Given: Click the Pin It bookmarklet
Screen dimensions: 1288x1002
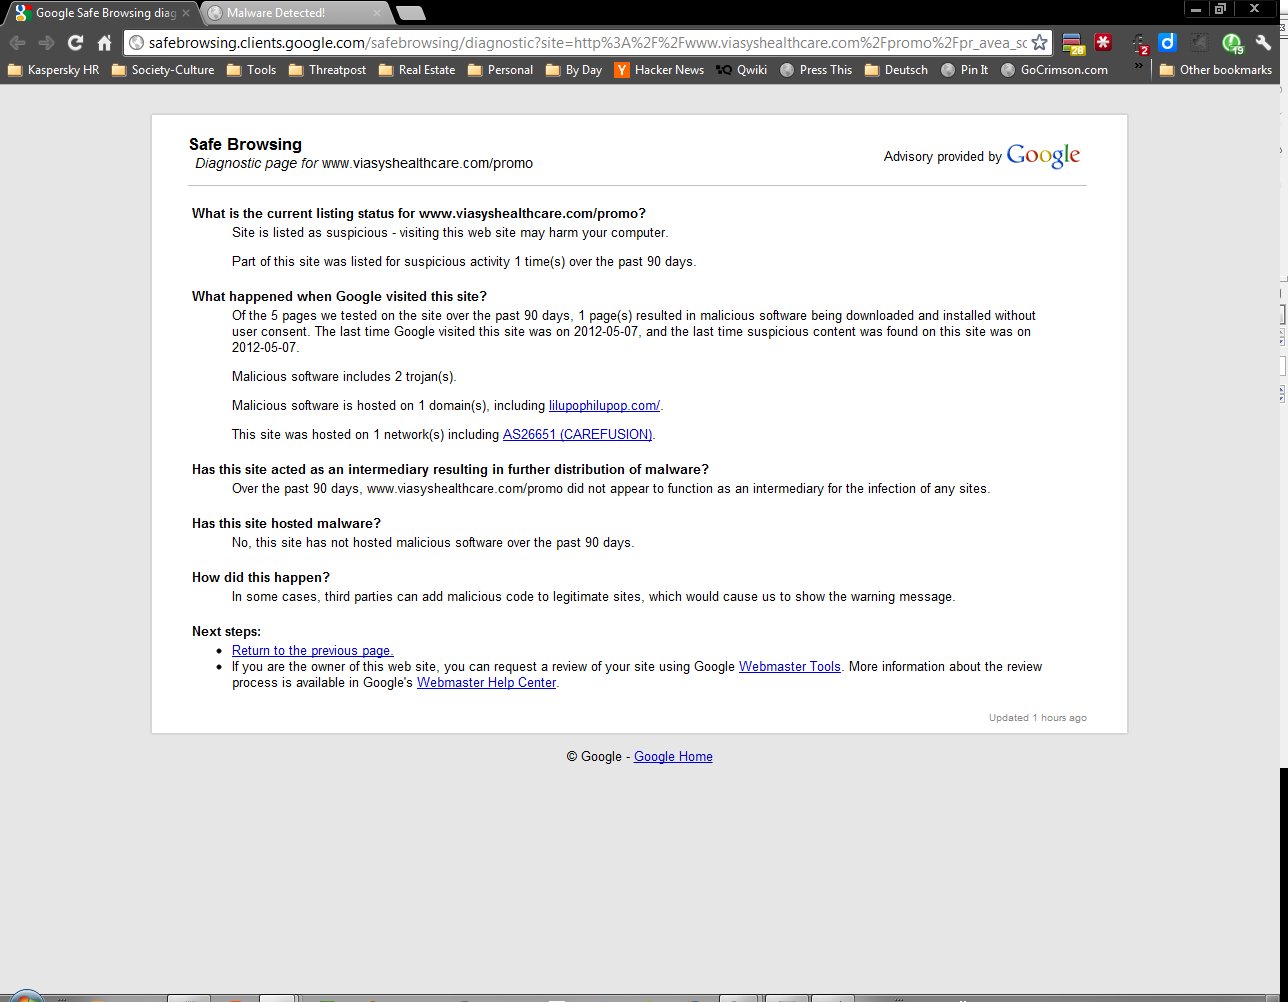Looking at the screenshot, I should [x=965, y=70].
